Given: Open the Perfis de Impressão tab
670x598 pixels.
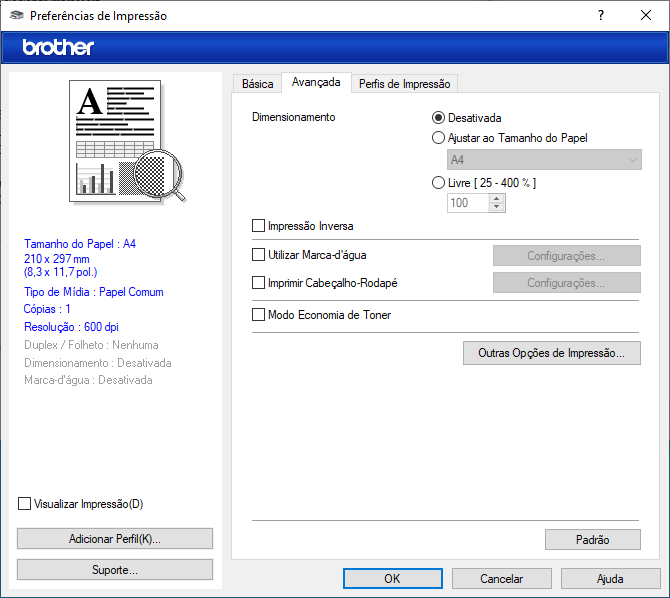Looking at the screenshot, I should pos(404,84).
